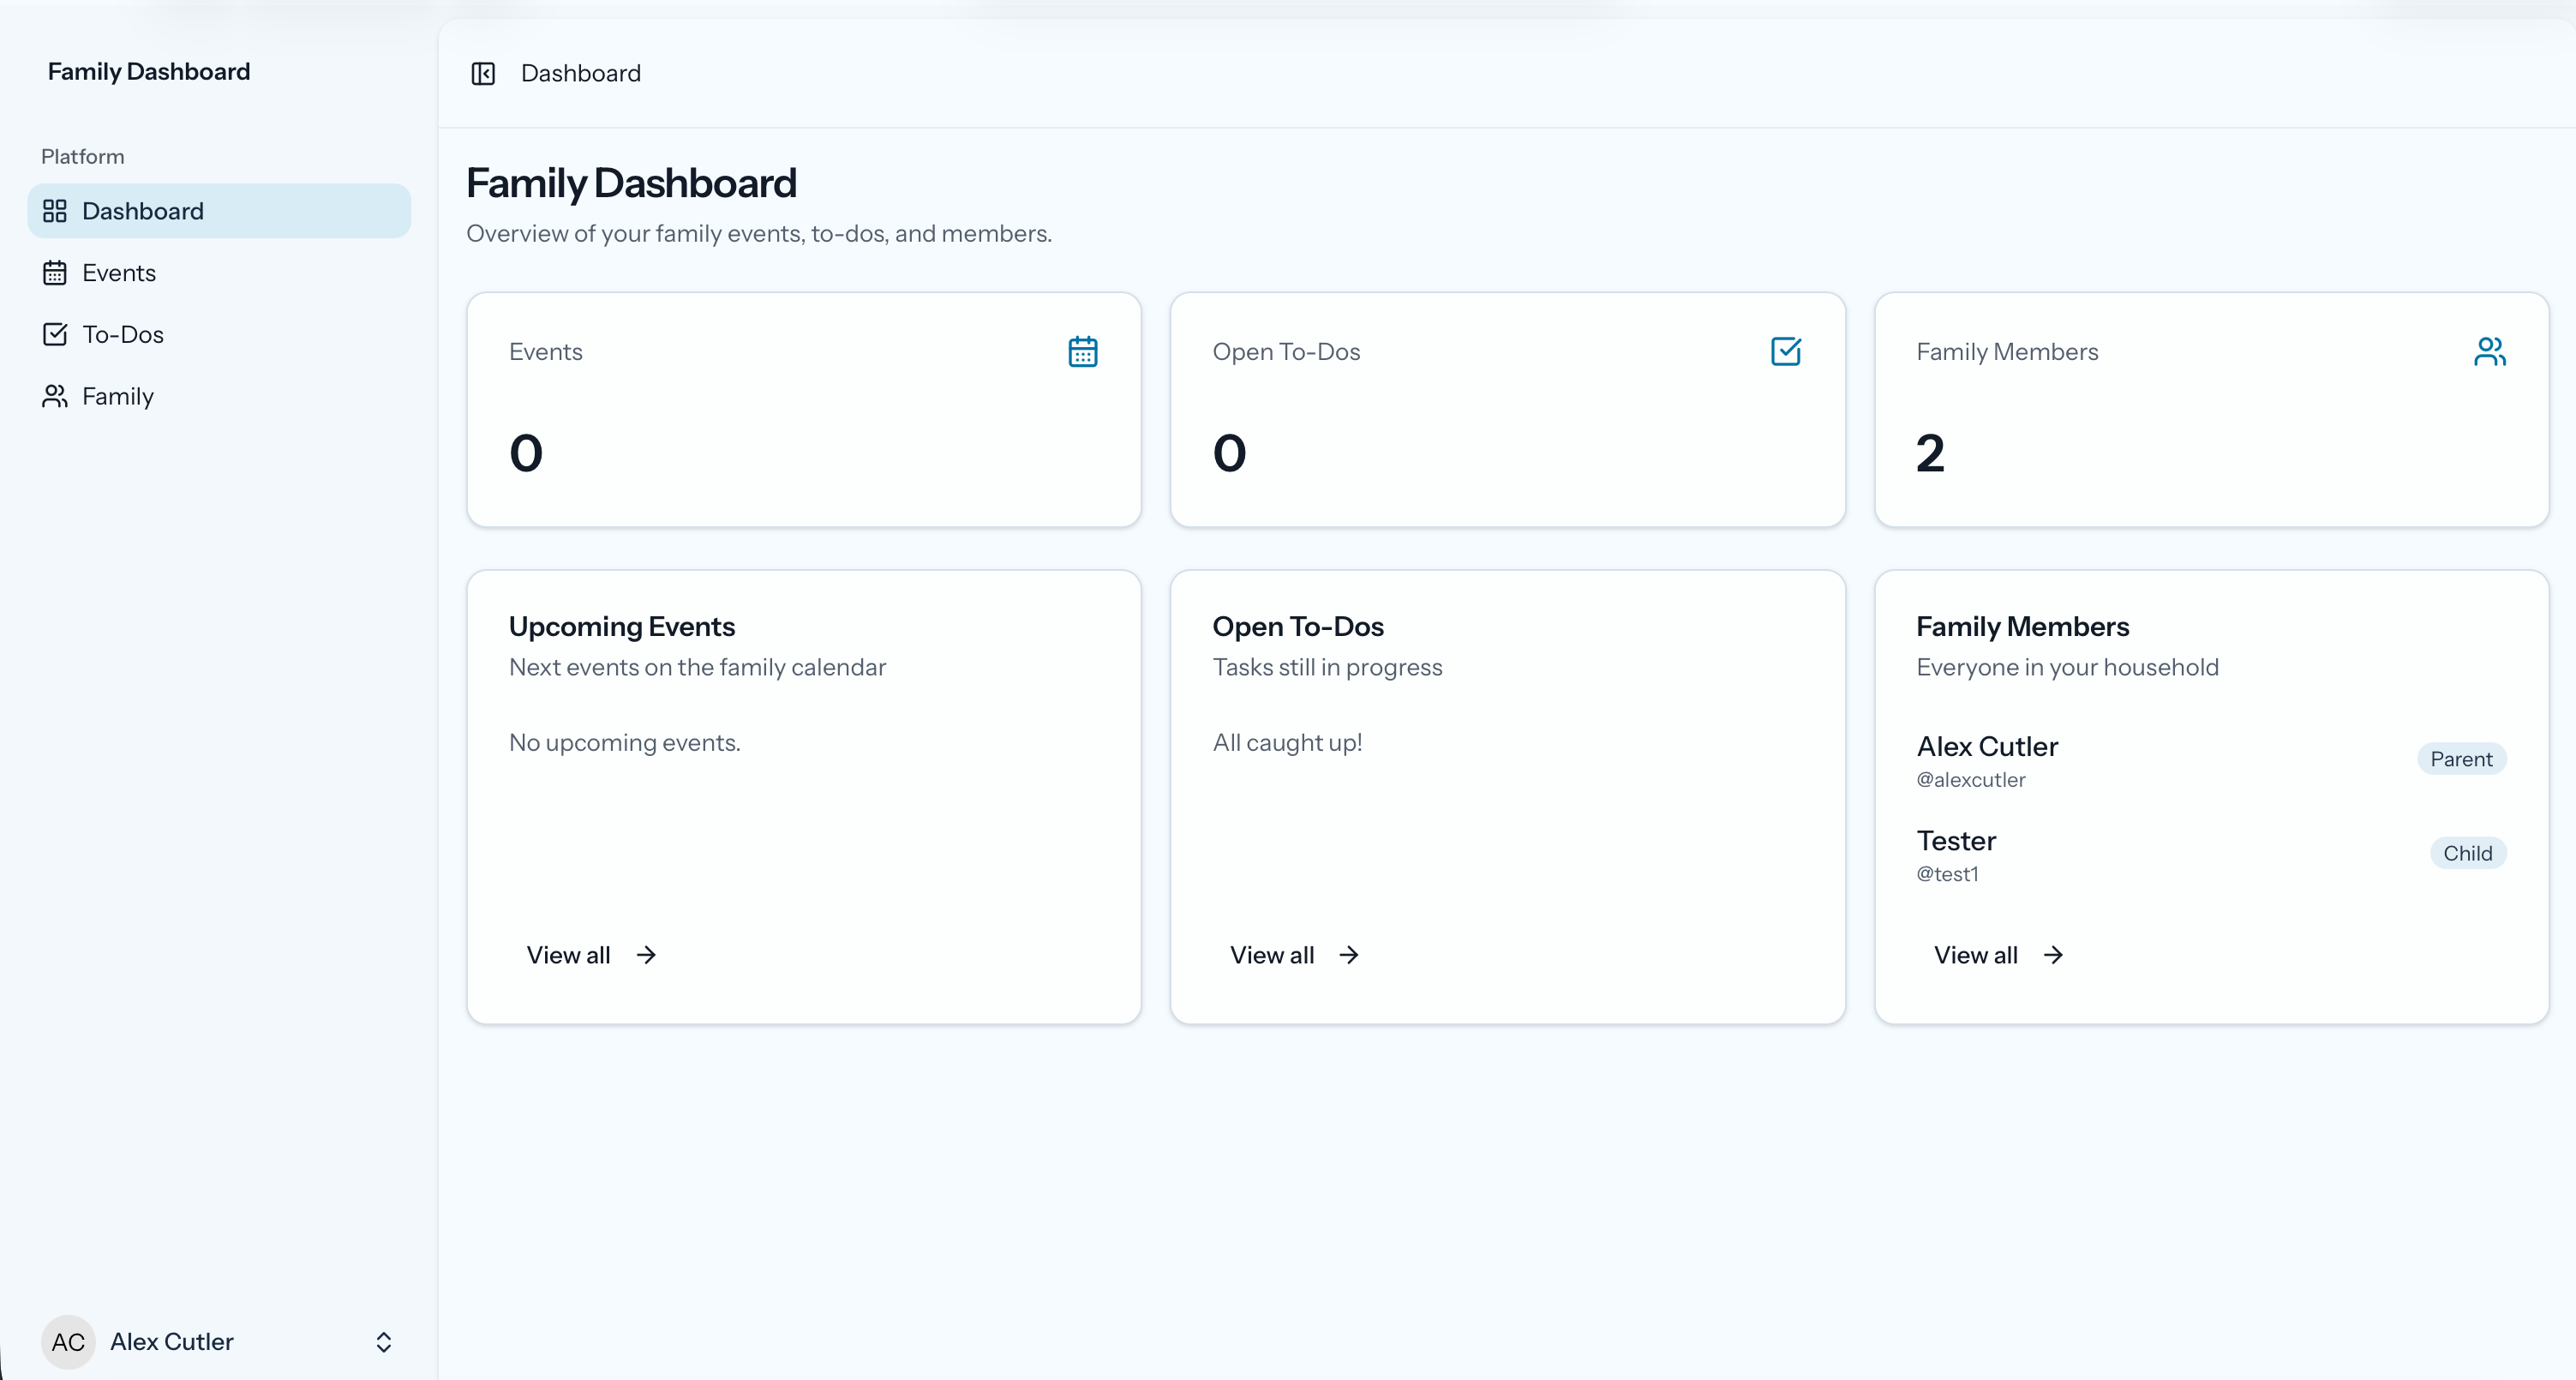View all open to-dos
This screenshot has width=2576, height=1380.
pyautogui.click(x=1294, y=955)
